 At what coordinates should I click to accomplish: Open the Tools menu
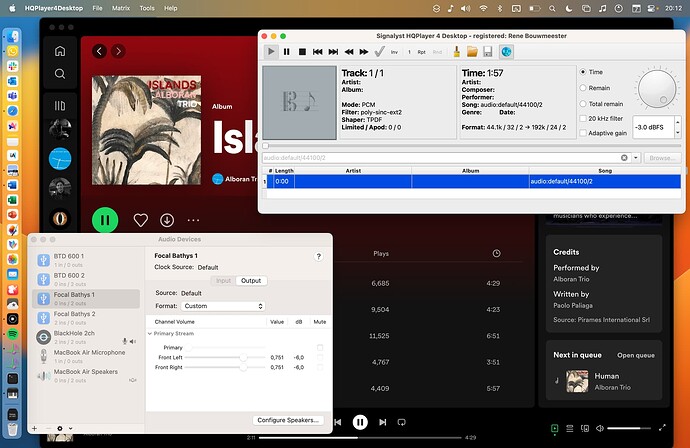147,8
